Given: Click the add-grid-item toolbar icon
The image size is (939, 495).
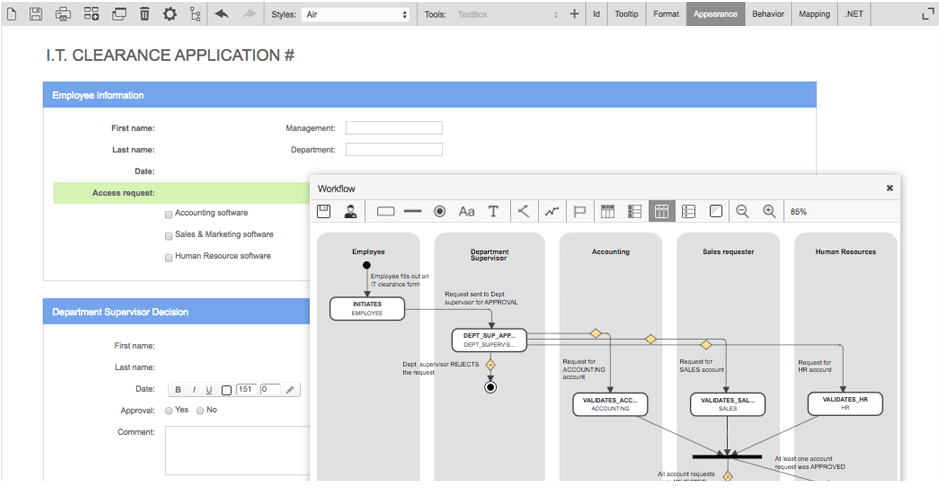Looking at the screenshot, I should (91, 14).
